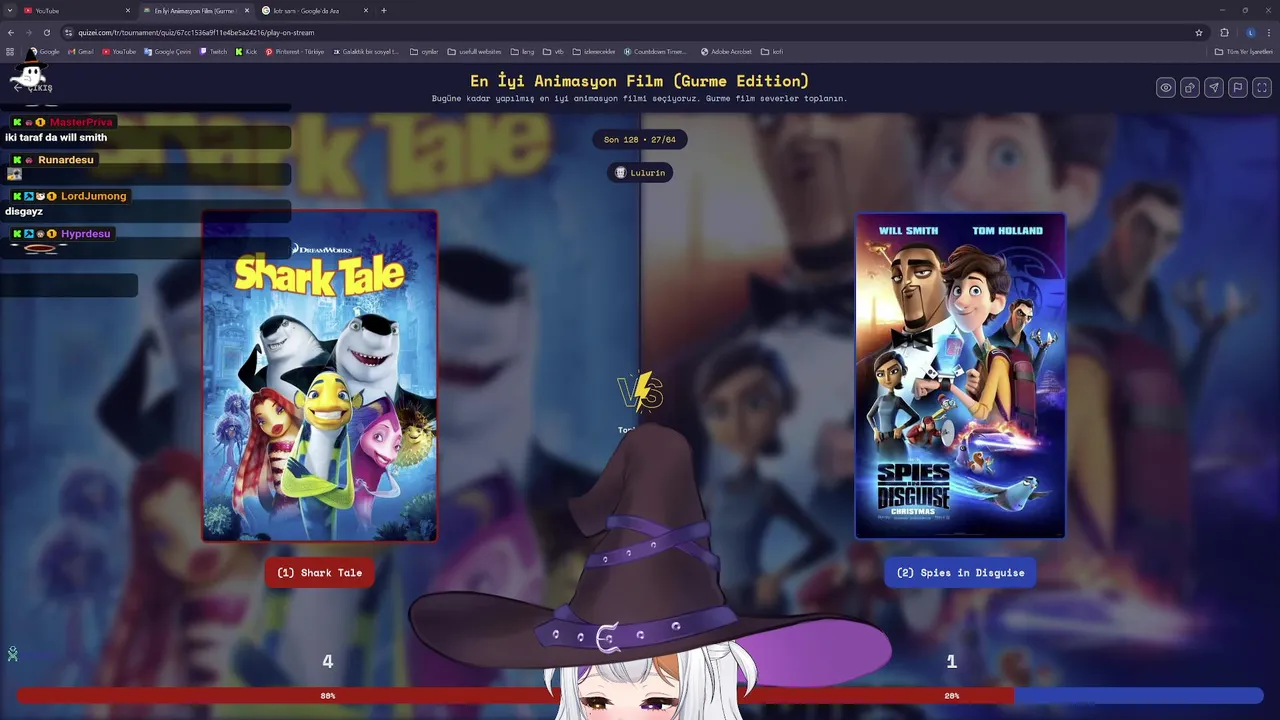
Task: Open a new browser tab
Action: pos(384,10)
